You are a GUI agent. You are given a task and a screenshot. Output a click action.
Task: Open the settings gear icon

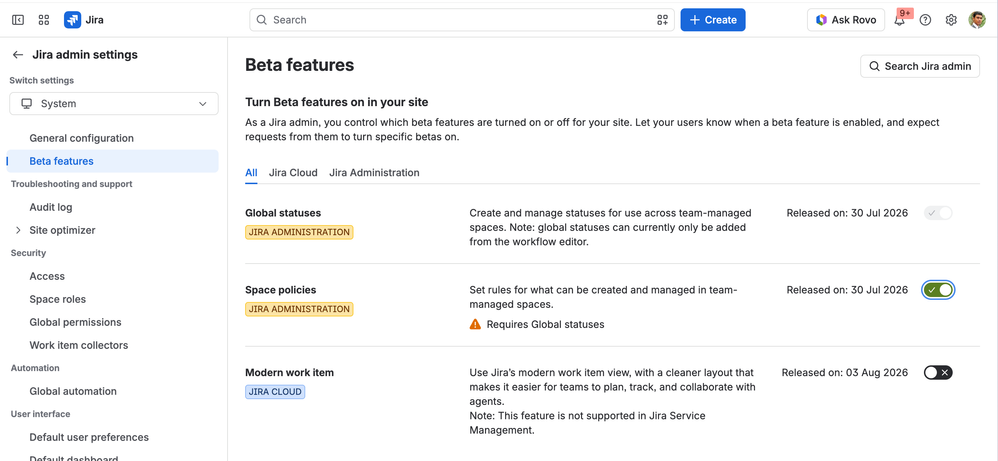(x=951, y=20)
